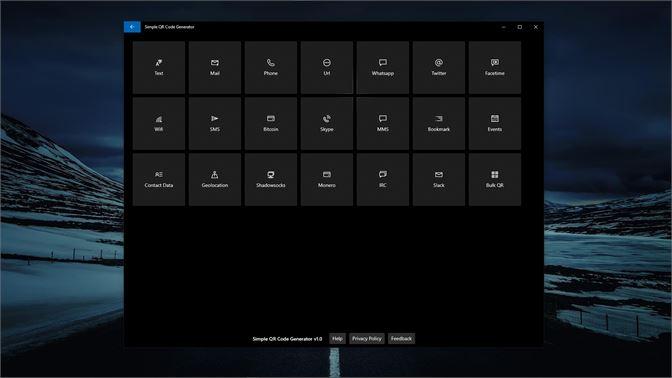The width and height of the screenshot is (672, 378).
Task: Open the Bookmark tile
Action: click(438, 123)
